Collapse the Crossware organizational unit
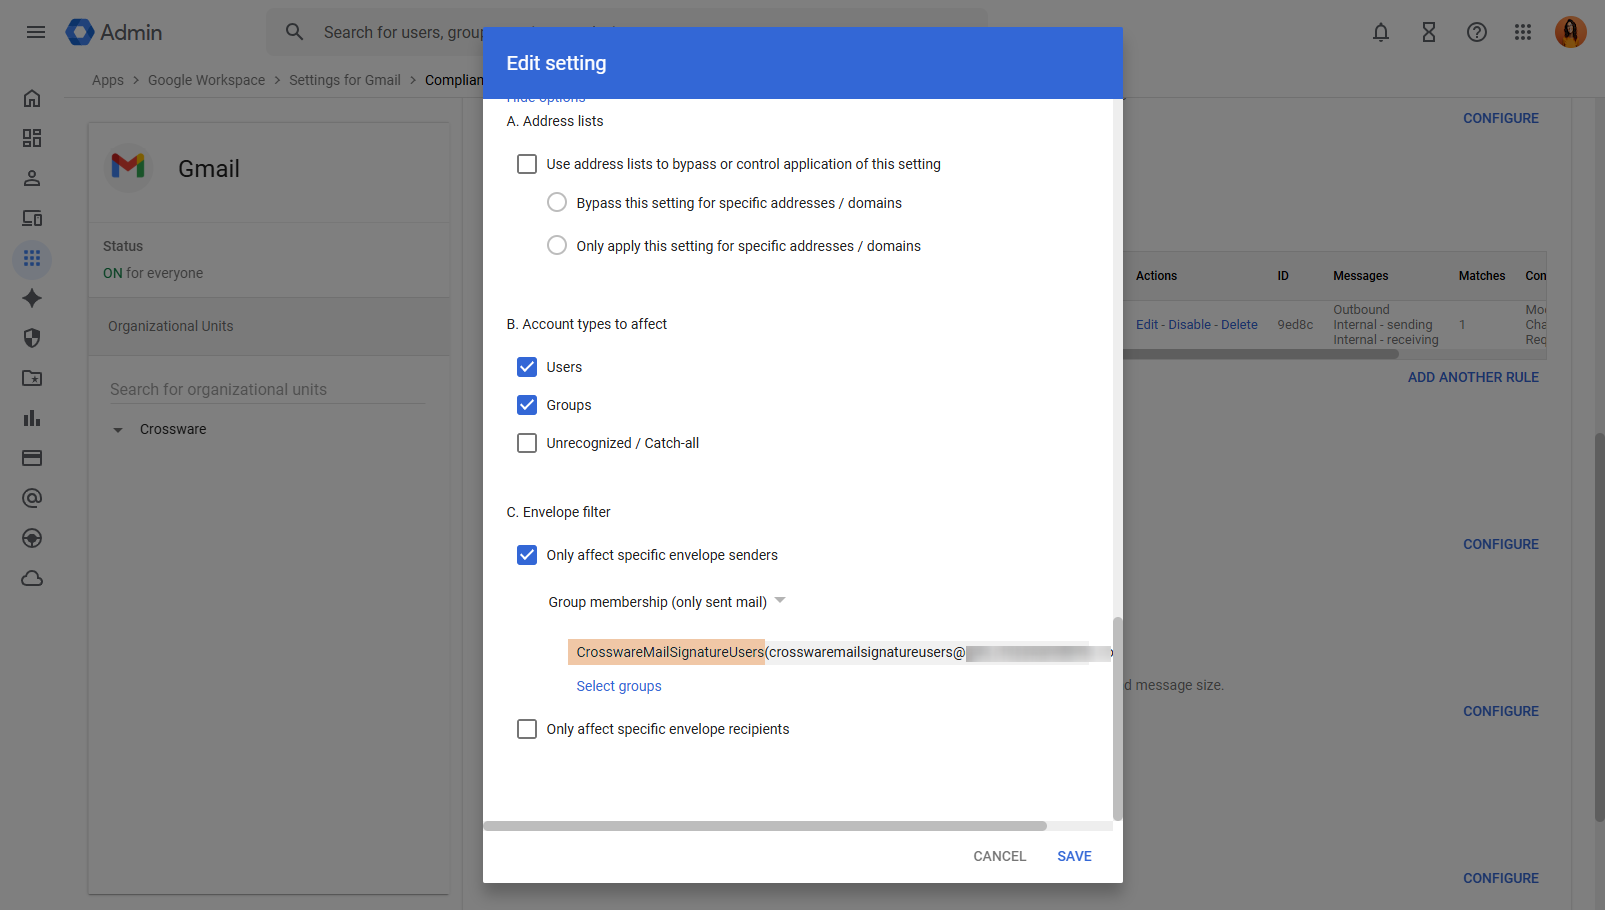The height and width of the screenshot is (910, 1605). (x=118, y=430)
